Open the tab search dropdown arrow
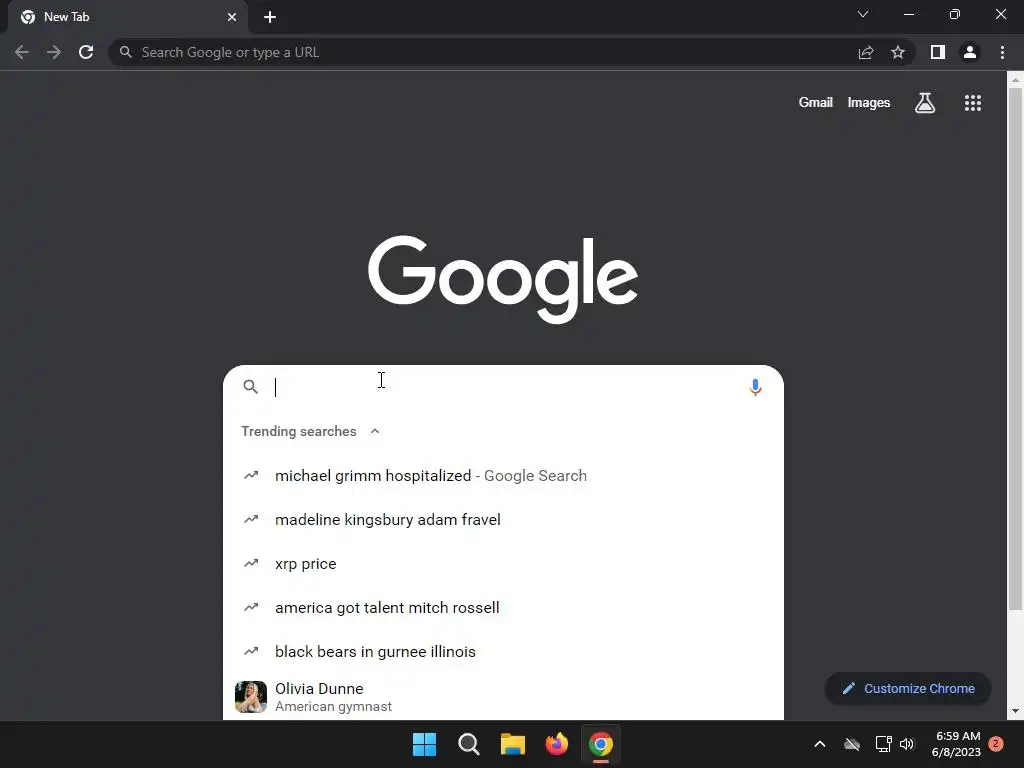 [863, 14]
